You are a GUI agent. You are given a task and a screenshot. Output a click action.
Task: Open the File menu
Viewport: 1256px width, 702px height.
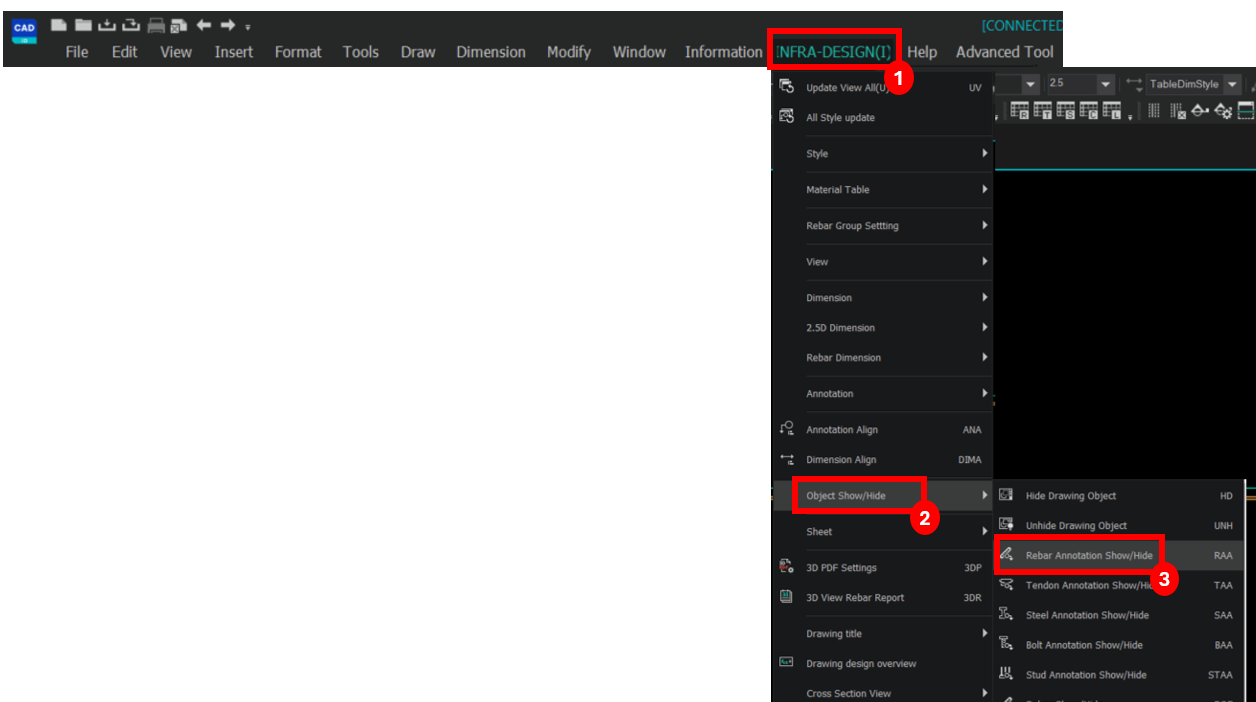pyautogui.click(x=77, y=52)
